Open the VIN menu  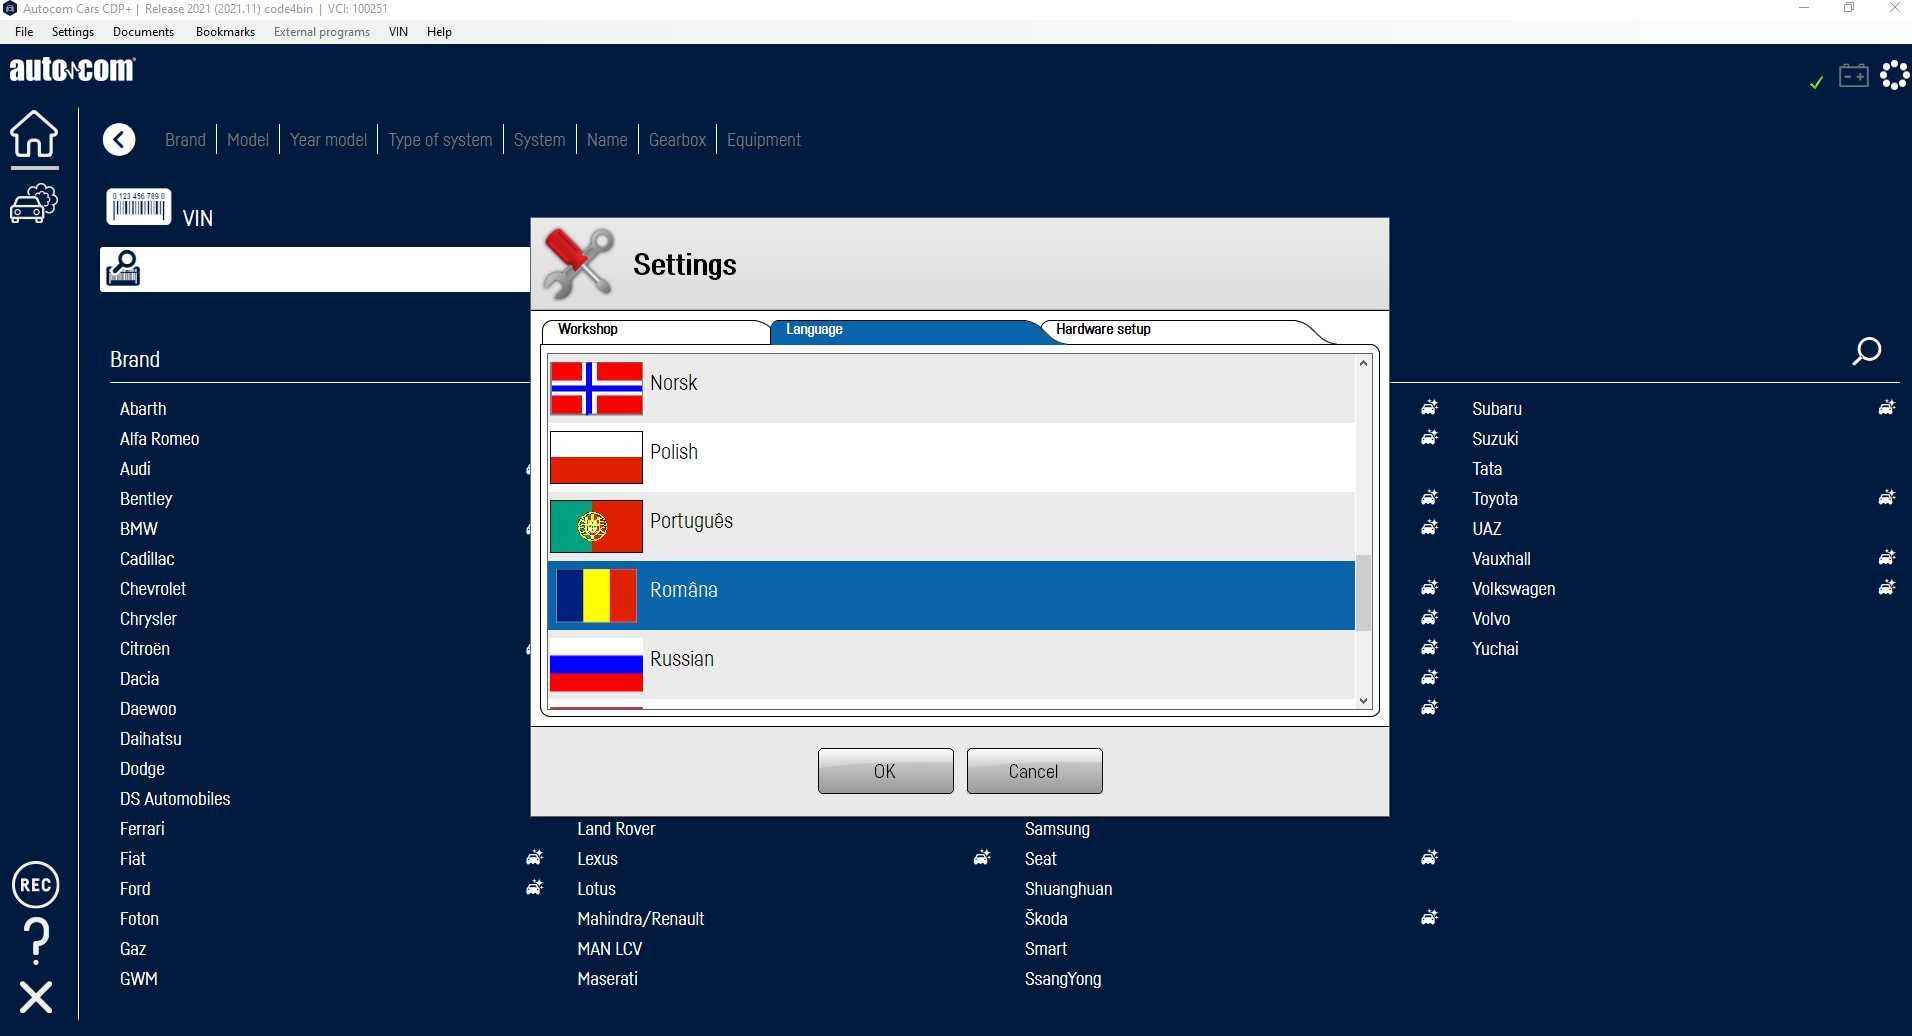coord(398,32)
